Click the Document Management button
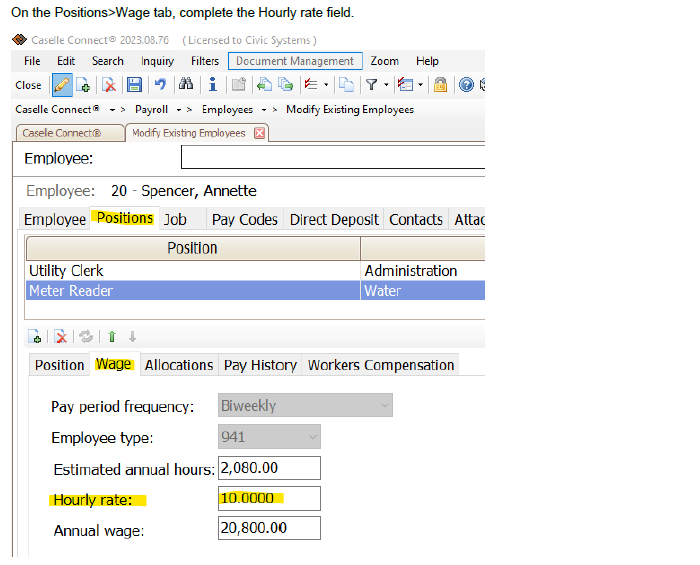 [x=295, y=61]
